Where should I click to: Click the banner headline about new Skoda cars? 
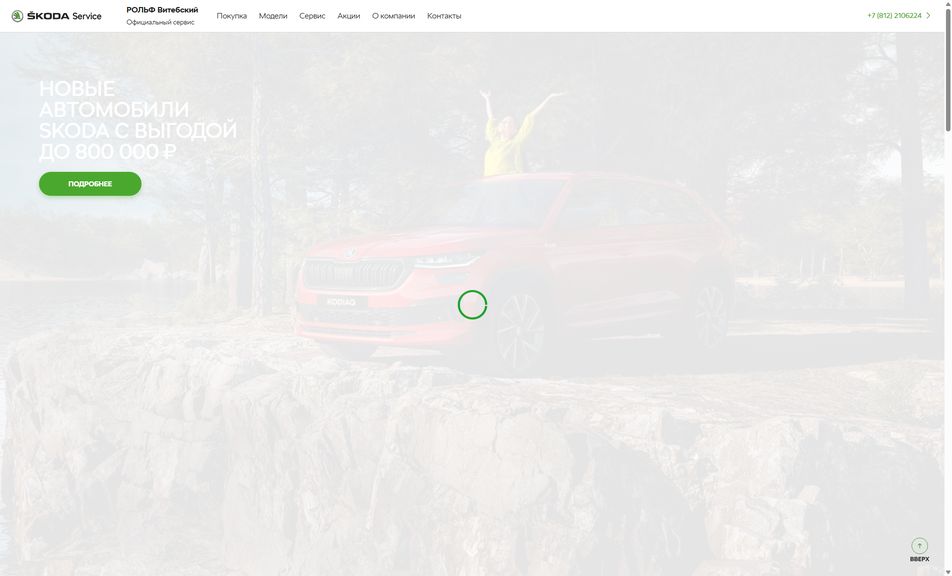click(138, 120)
